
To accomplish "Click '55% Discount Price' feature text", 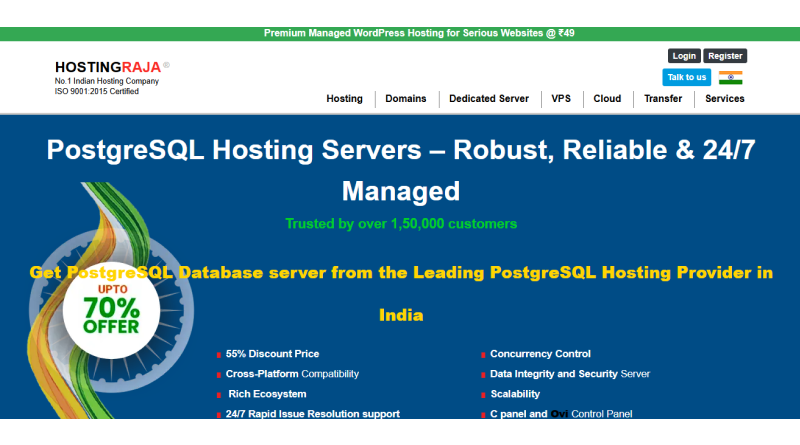I will coord(272,354).
